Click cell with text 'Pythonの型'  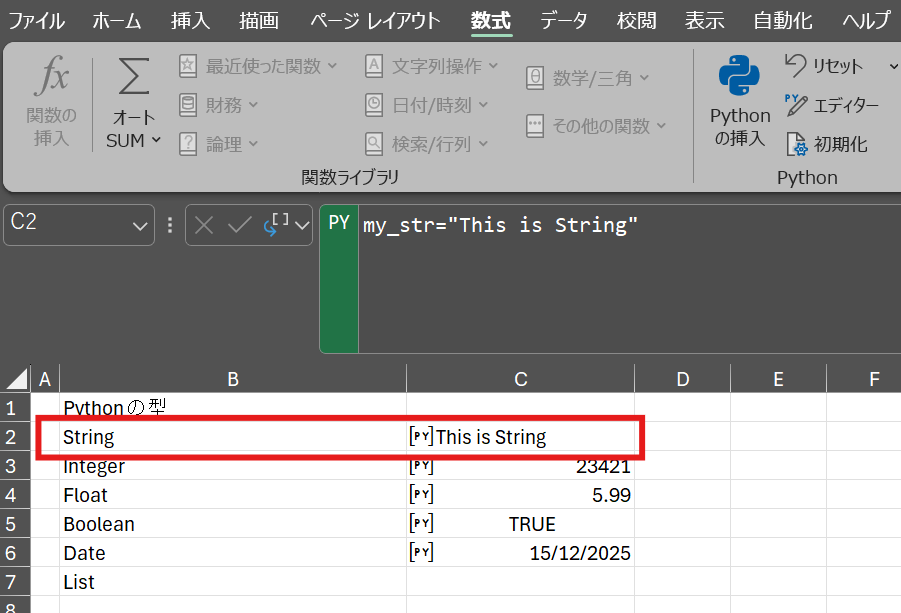coord(233,407)
